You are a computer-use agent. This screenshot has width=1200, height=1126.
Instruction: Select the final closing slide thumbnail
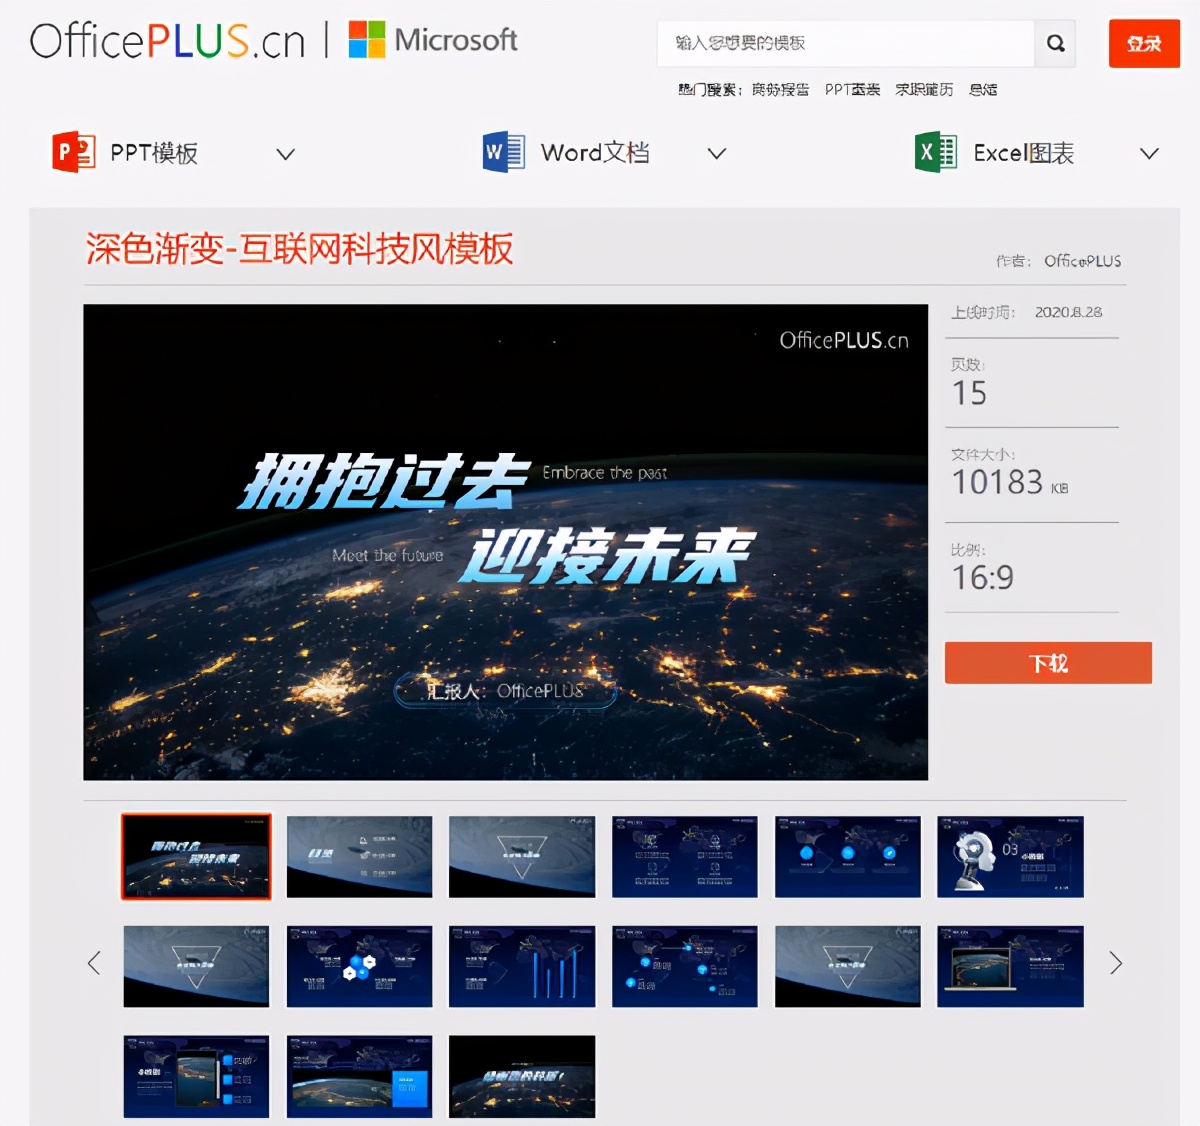pos(522,1076)
